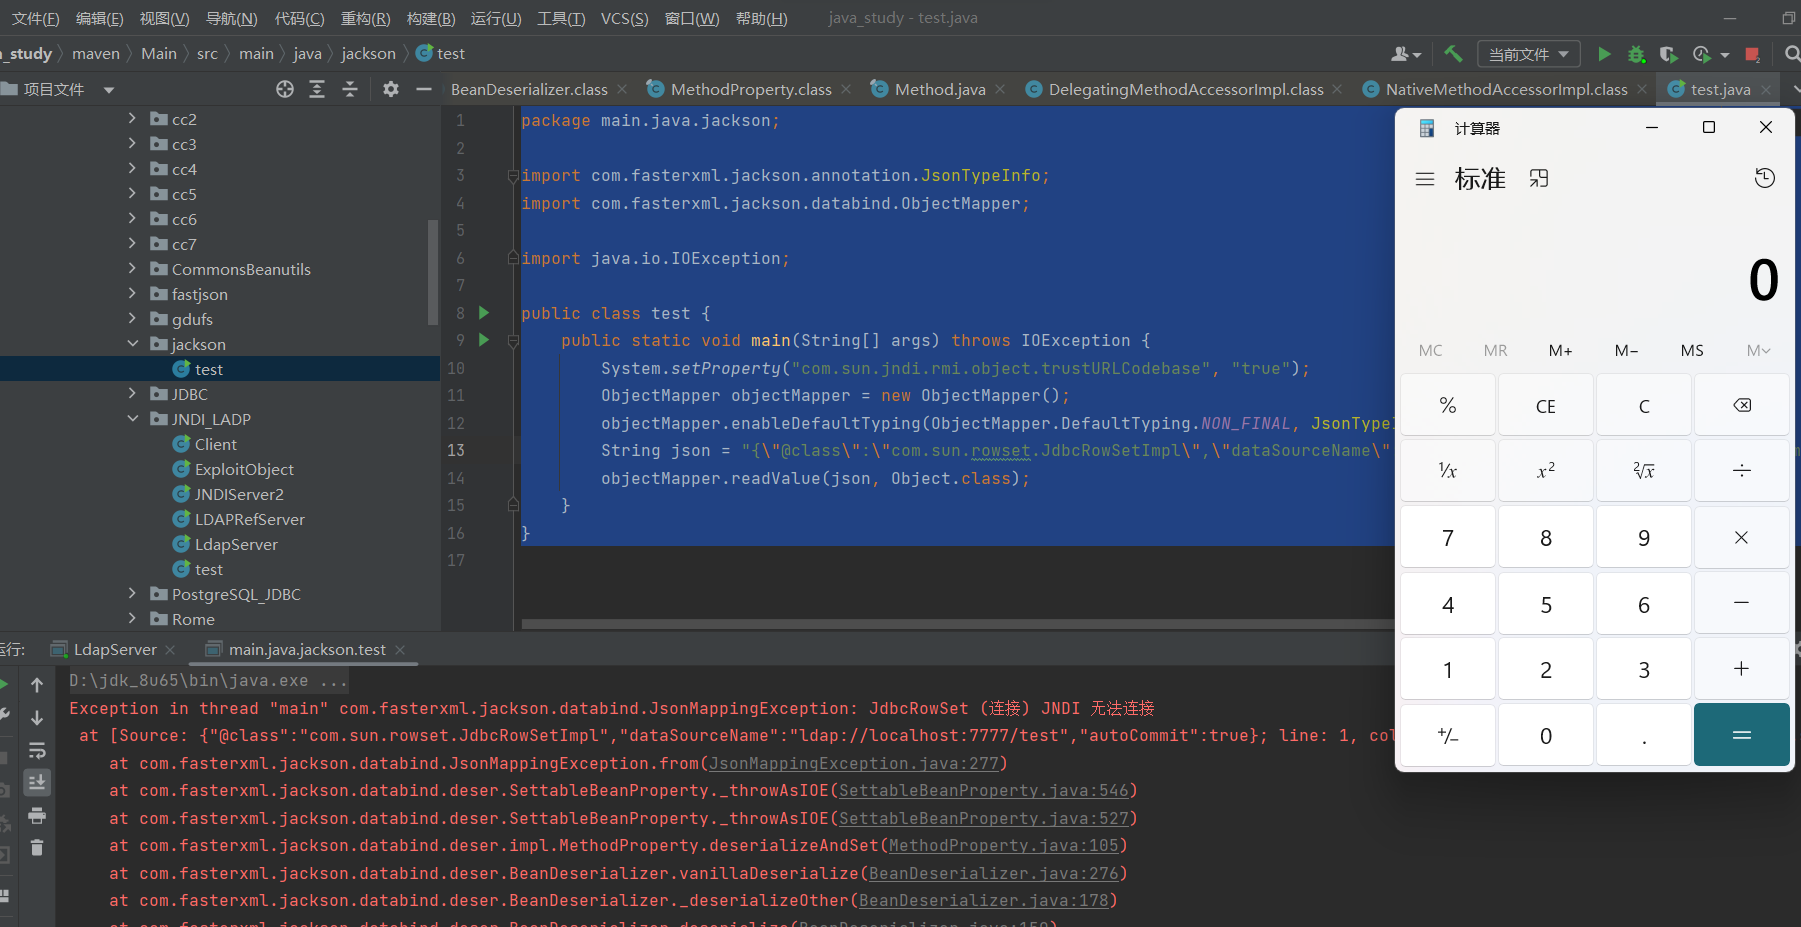The image size is (1801, 927).
Task: Open calculator history panel
Action: pyautogui.click(x=1765, y=178)
